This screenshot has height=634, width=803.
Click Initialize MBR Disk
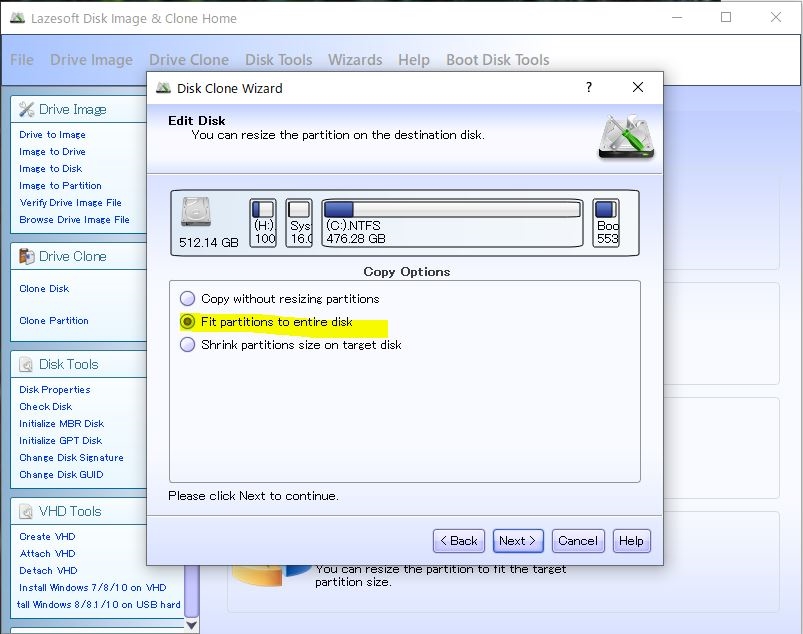pyautogui.click(x=61, y=424)
